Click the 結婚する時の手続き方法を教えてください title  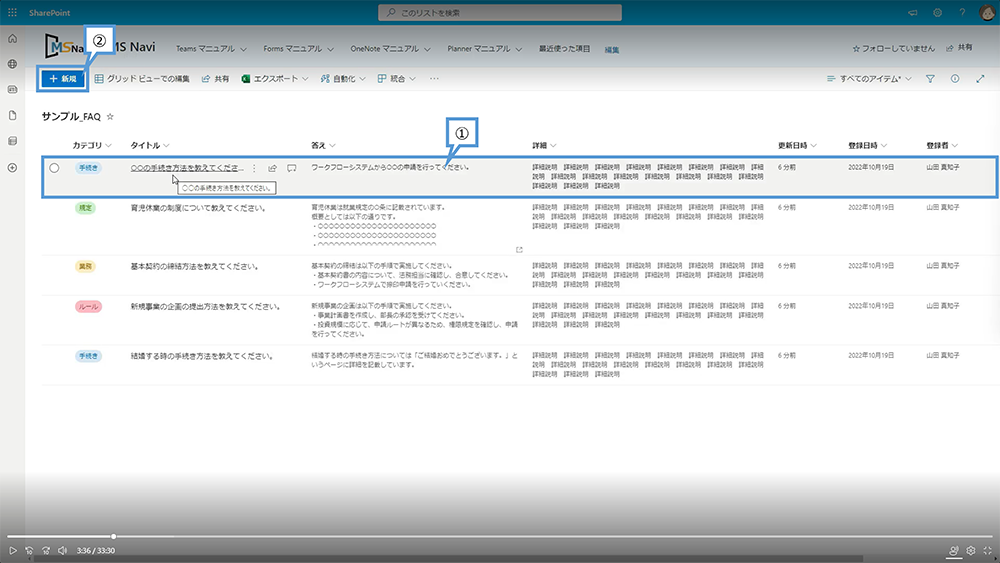click(202, 356)
